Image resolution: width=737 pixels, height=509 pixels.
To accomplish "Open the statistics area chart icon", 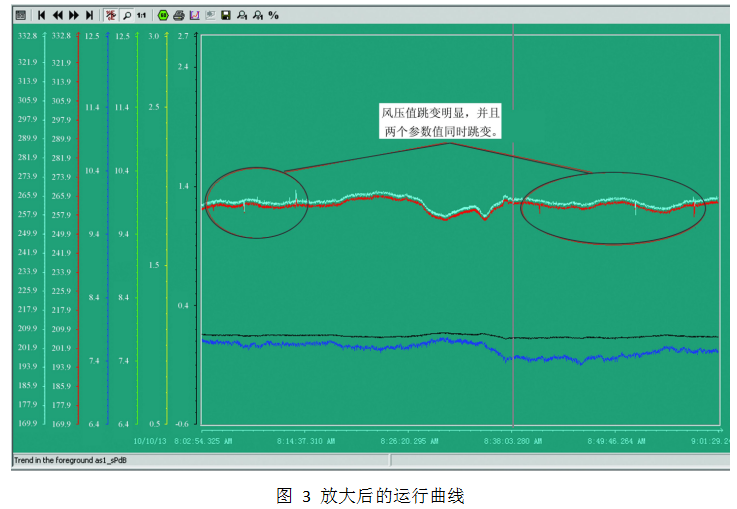I will point(194,15).
